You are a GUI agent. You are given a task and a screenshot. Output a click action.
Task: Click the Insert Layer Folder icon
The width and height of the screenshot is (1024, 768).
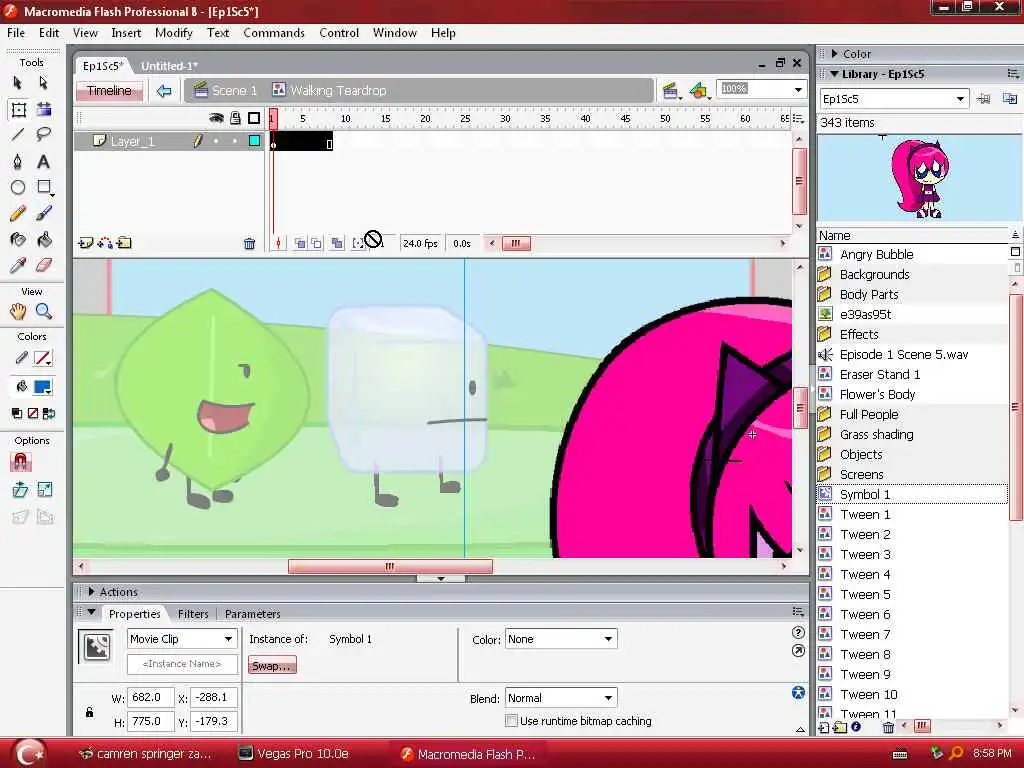[124, 243]
